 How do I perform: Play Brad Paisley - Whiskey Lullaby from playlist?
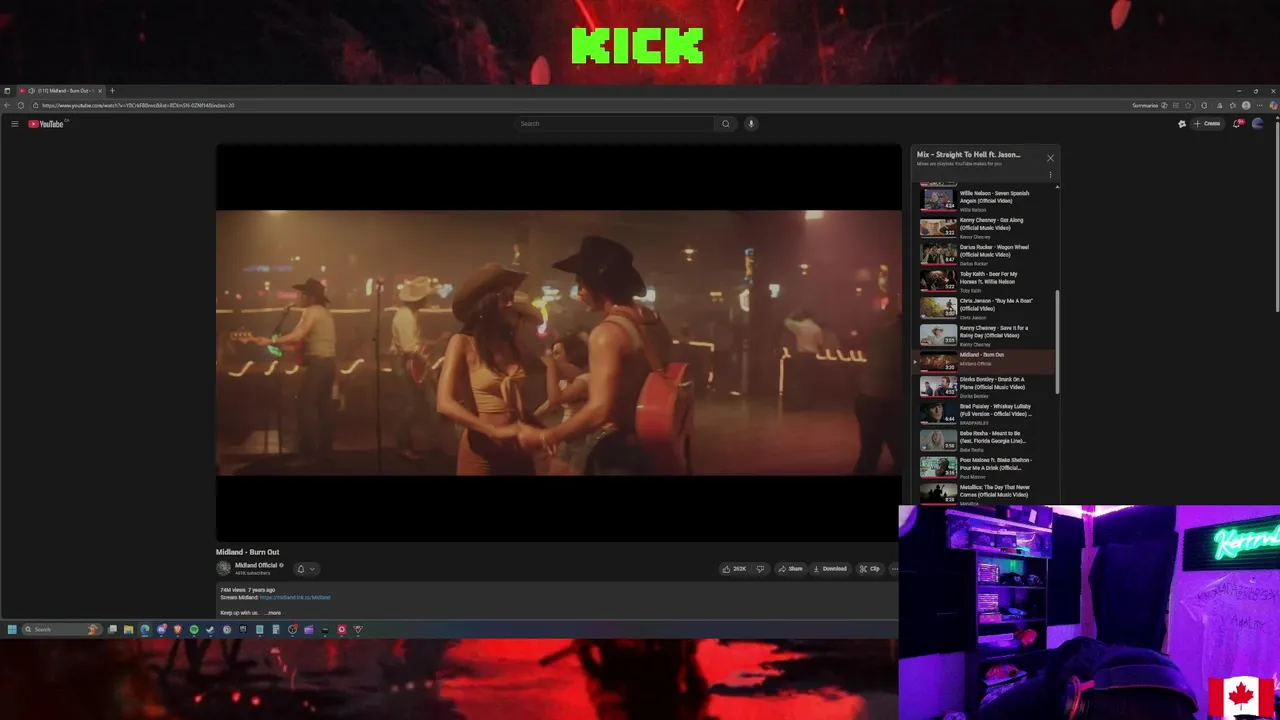pyautogui.click(x=985, y=414)
